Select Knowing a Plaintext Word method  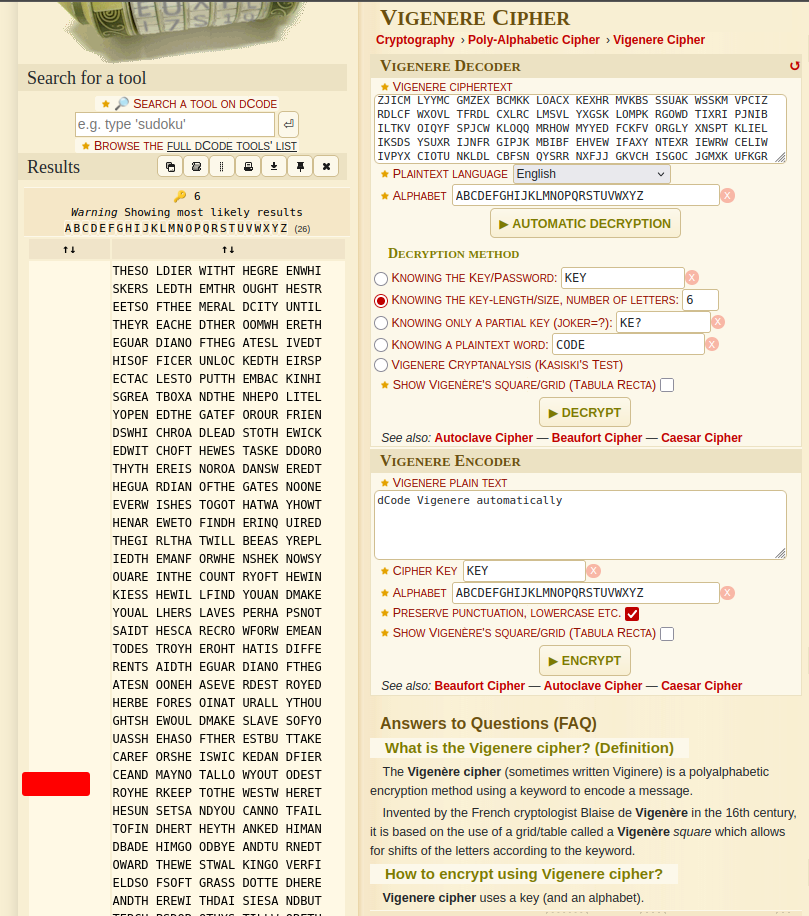coord(381,345)
